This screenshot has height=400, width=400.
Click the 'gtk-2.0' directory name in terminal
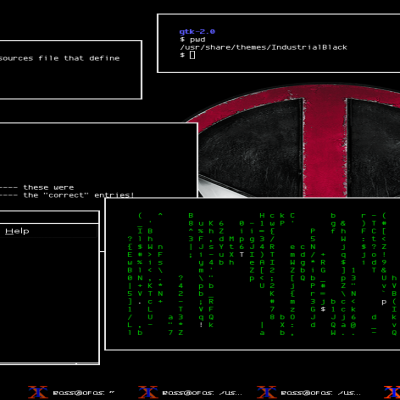[197, 32]
